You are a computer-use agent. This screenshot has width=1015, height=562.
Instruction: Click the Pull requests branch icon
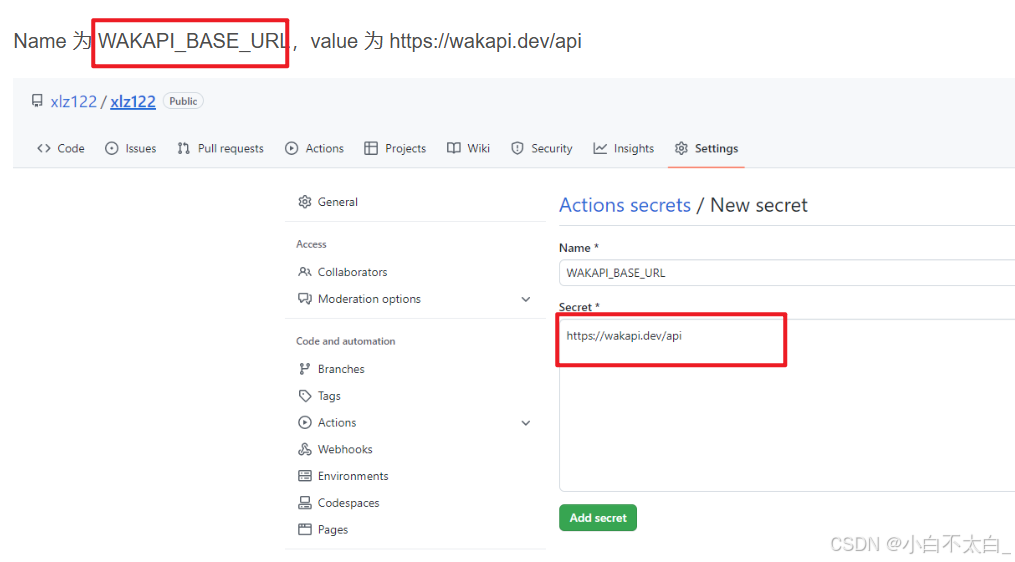coord(184,148)
